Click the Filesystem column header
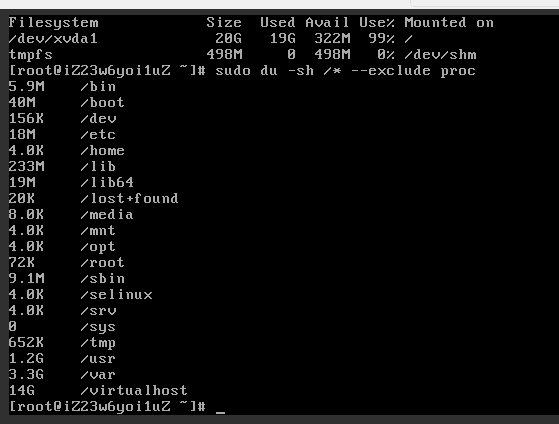The height and width of the screenshot is (424, 559). 53,22
